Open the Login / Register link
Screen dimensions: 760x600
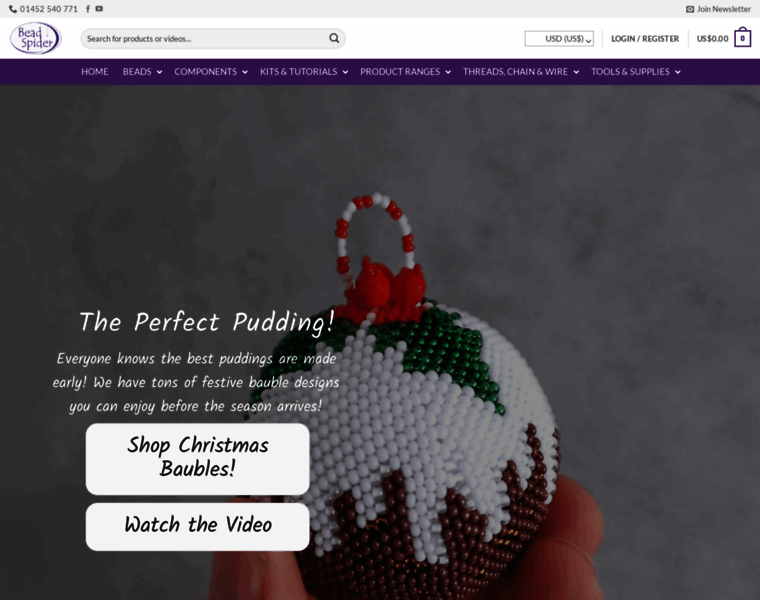pyautogui.click(x=645, y=39)
